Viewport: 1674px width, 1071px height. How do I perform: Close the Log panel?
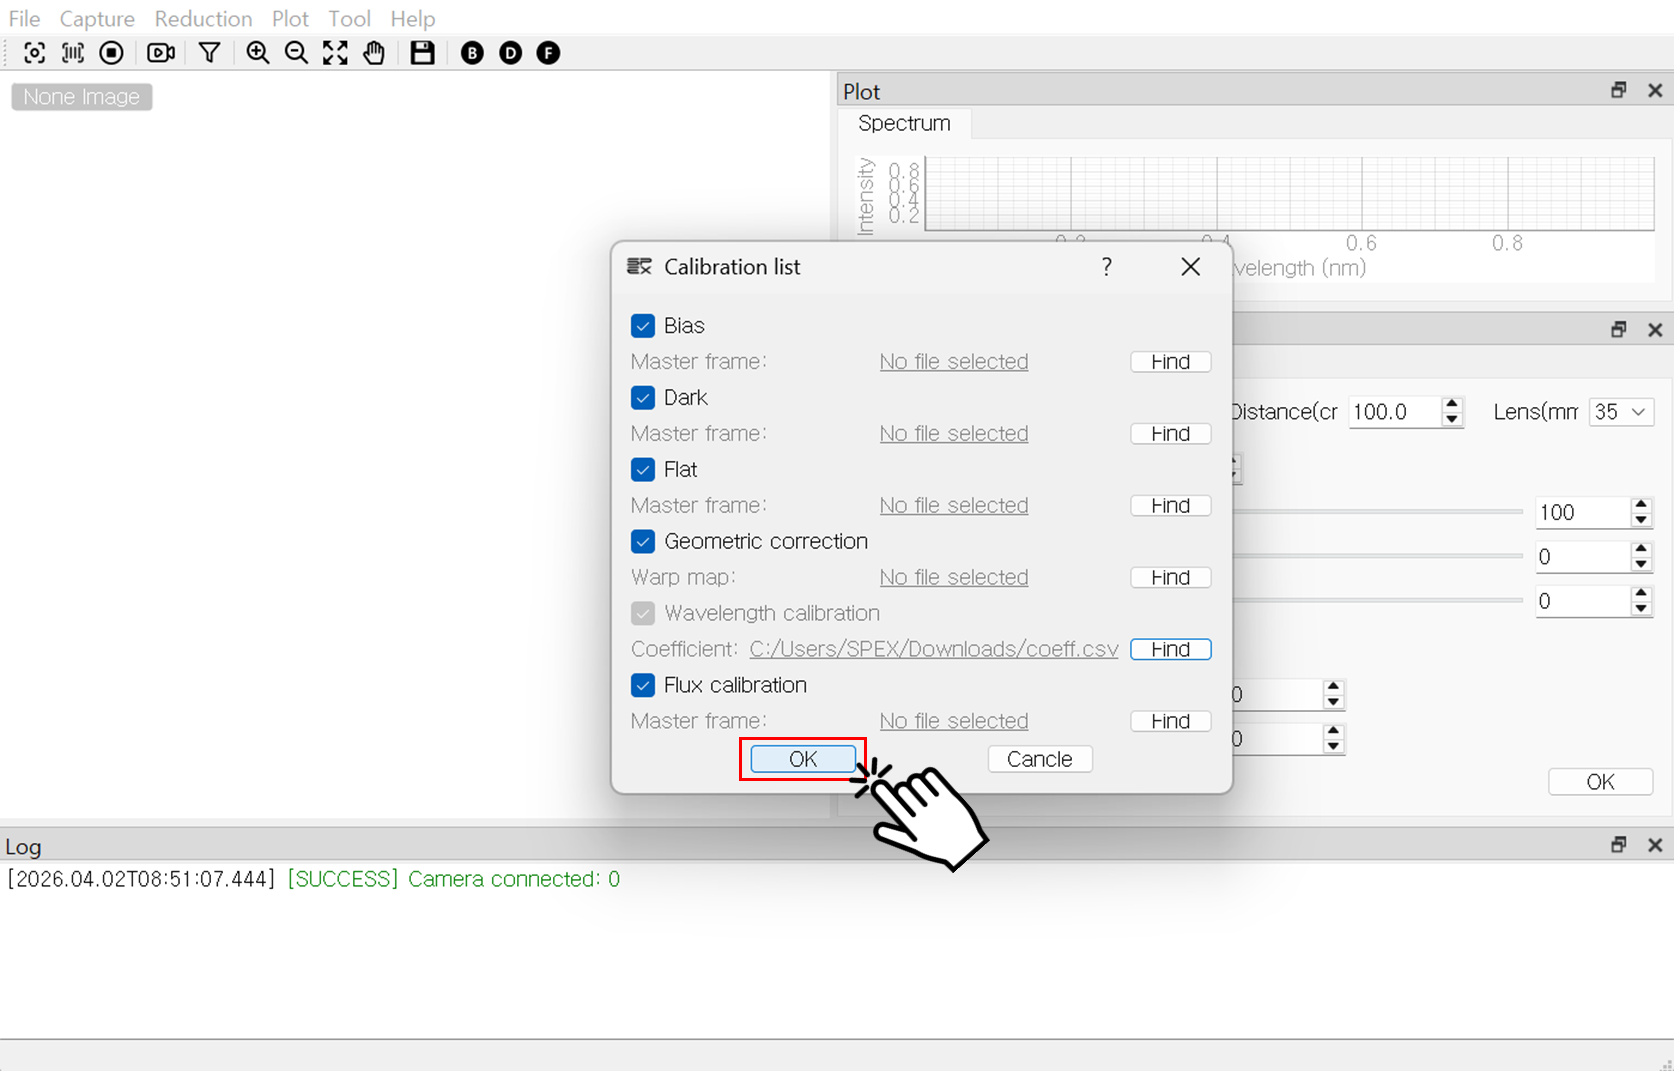pos(1655,845)
